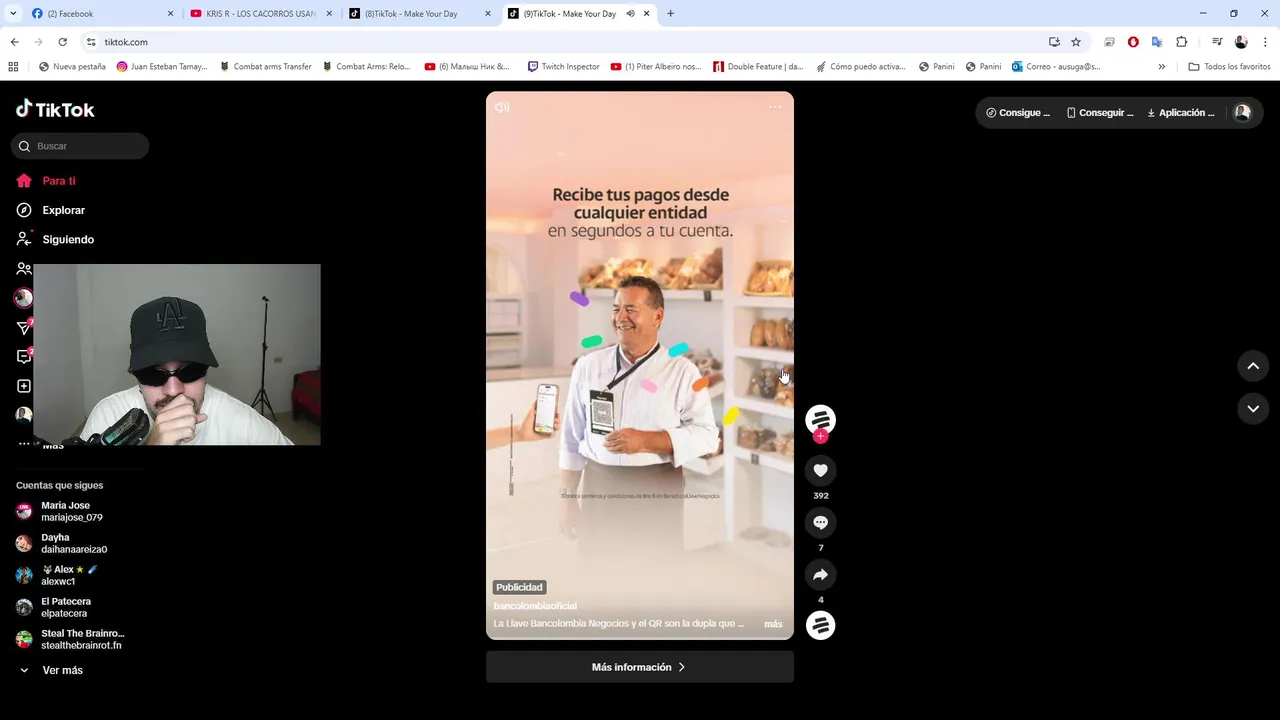Open the Friends icon in sidebar
Image resolution: width=1280 pixels, height=720 pixels.
coord(24,269)
